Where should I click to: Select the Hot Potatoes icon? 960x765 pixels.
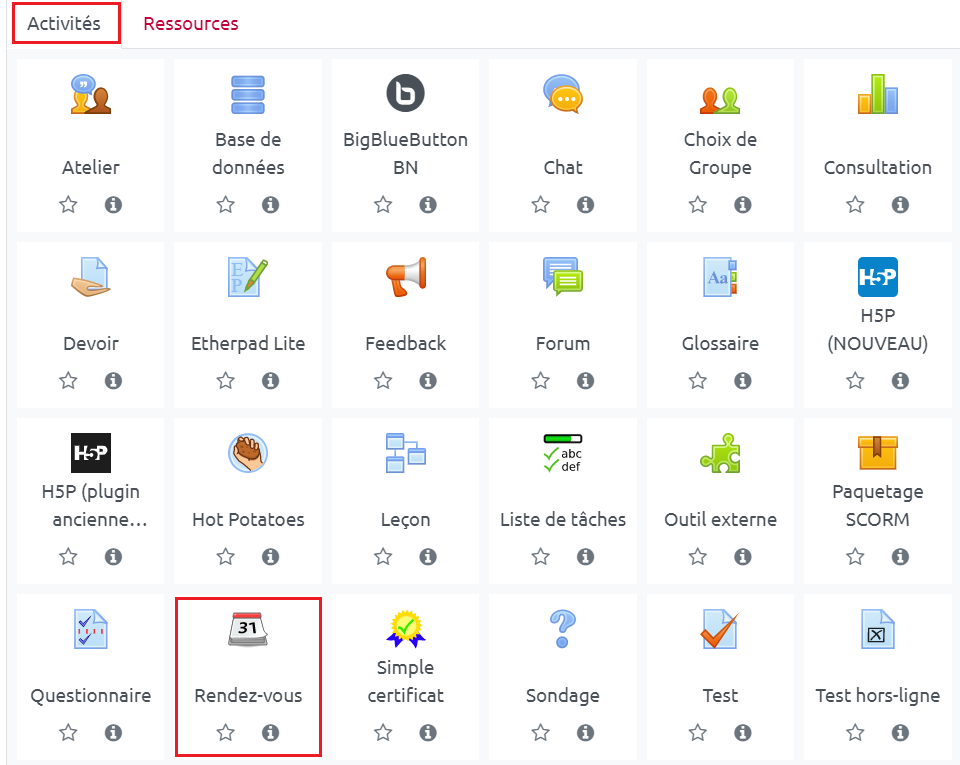tap(248, 453)
